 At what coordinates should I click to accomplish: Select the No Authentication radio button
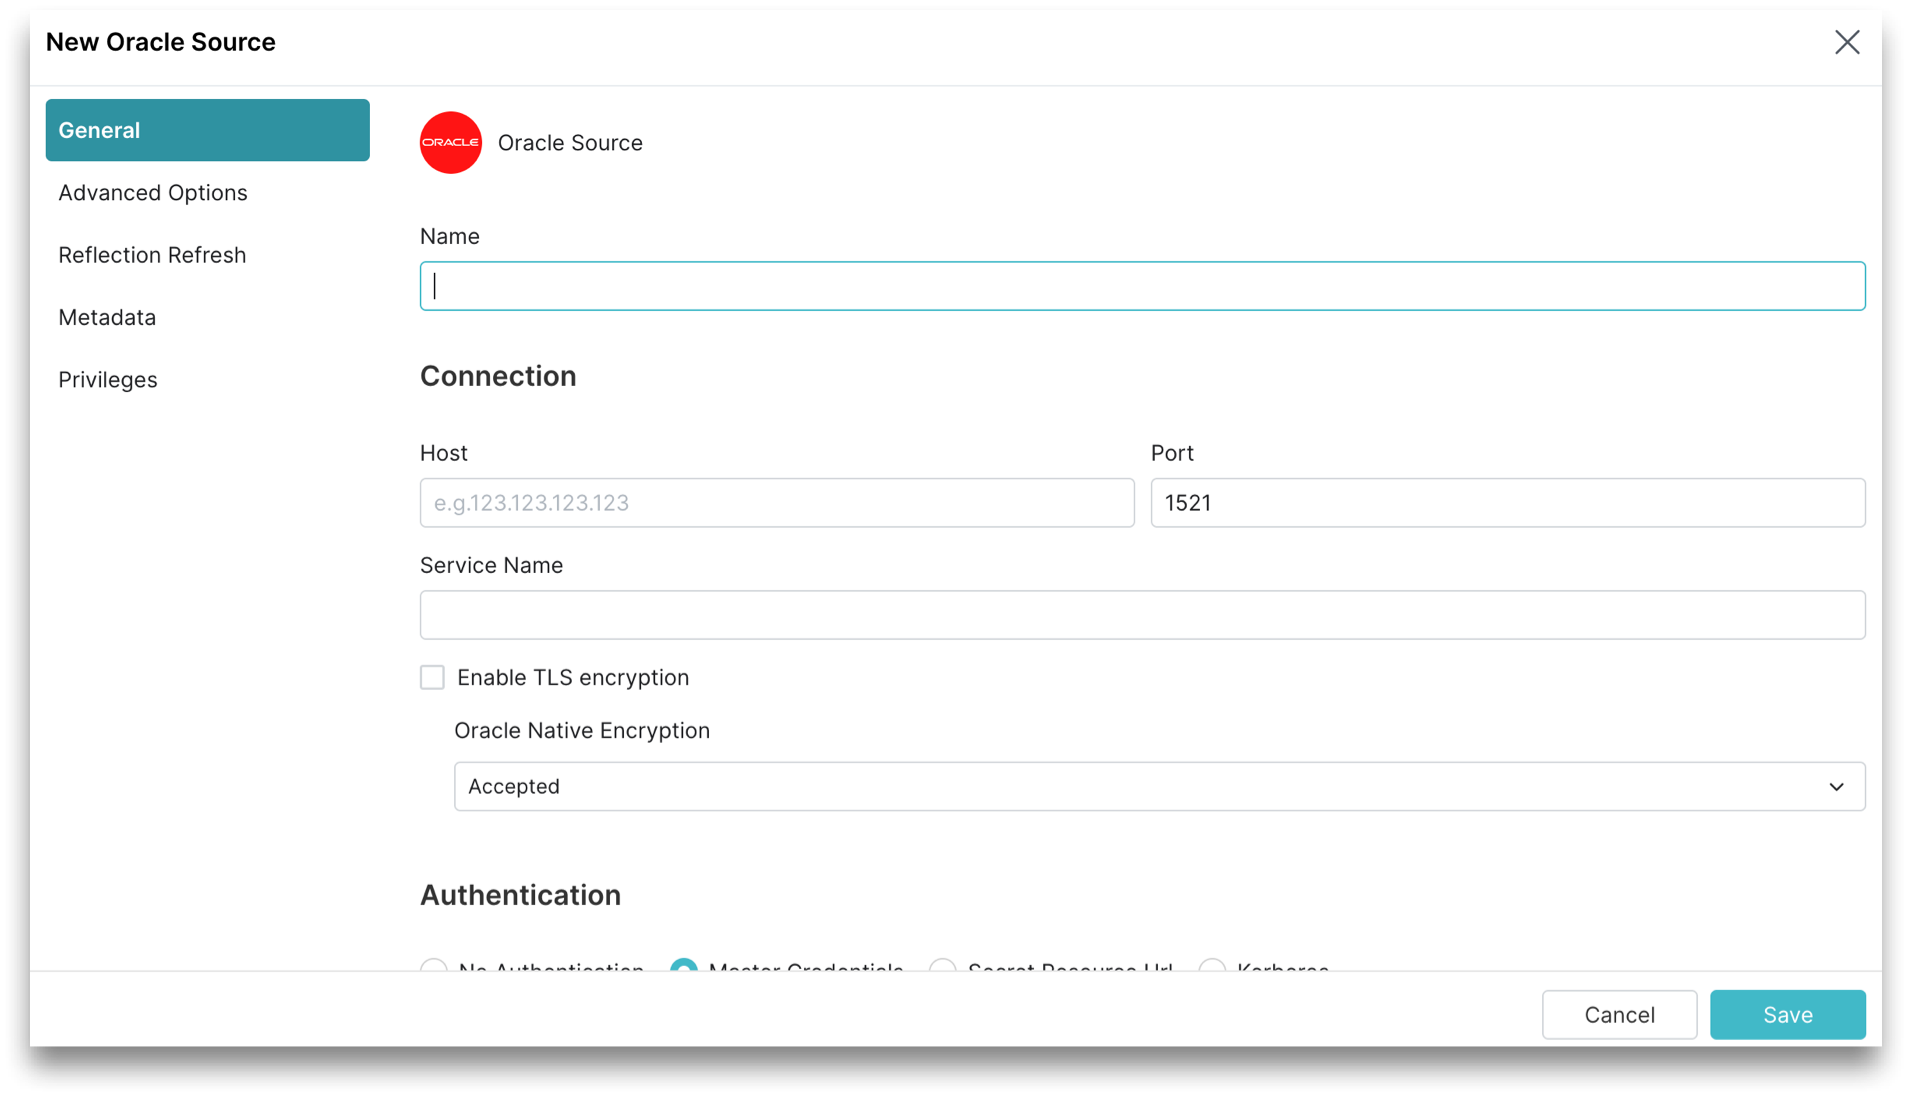coord(433,969)
